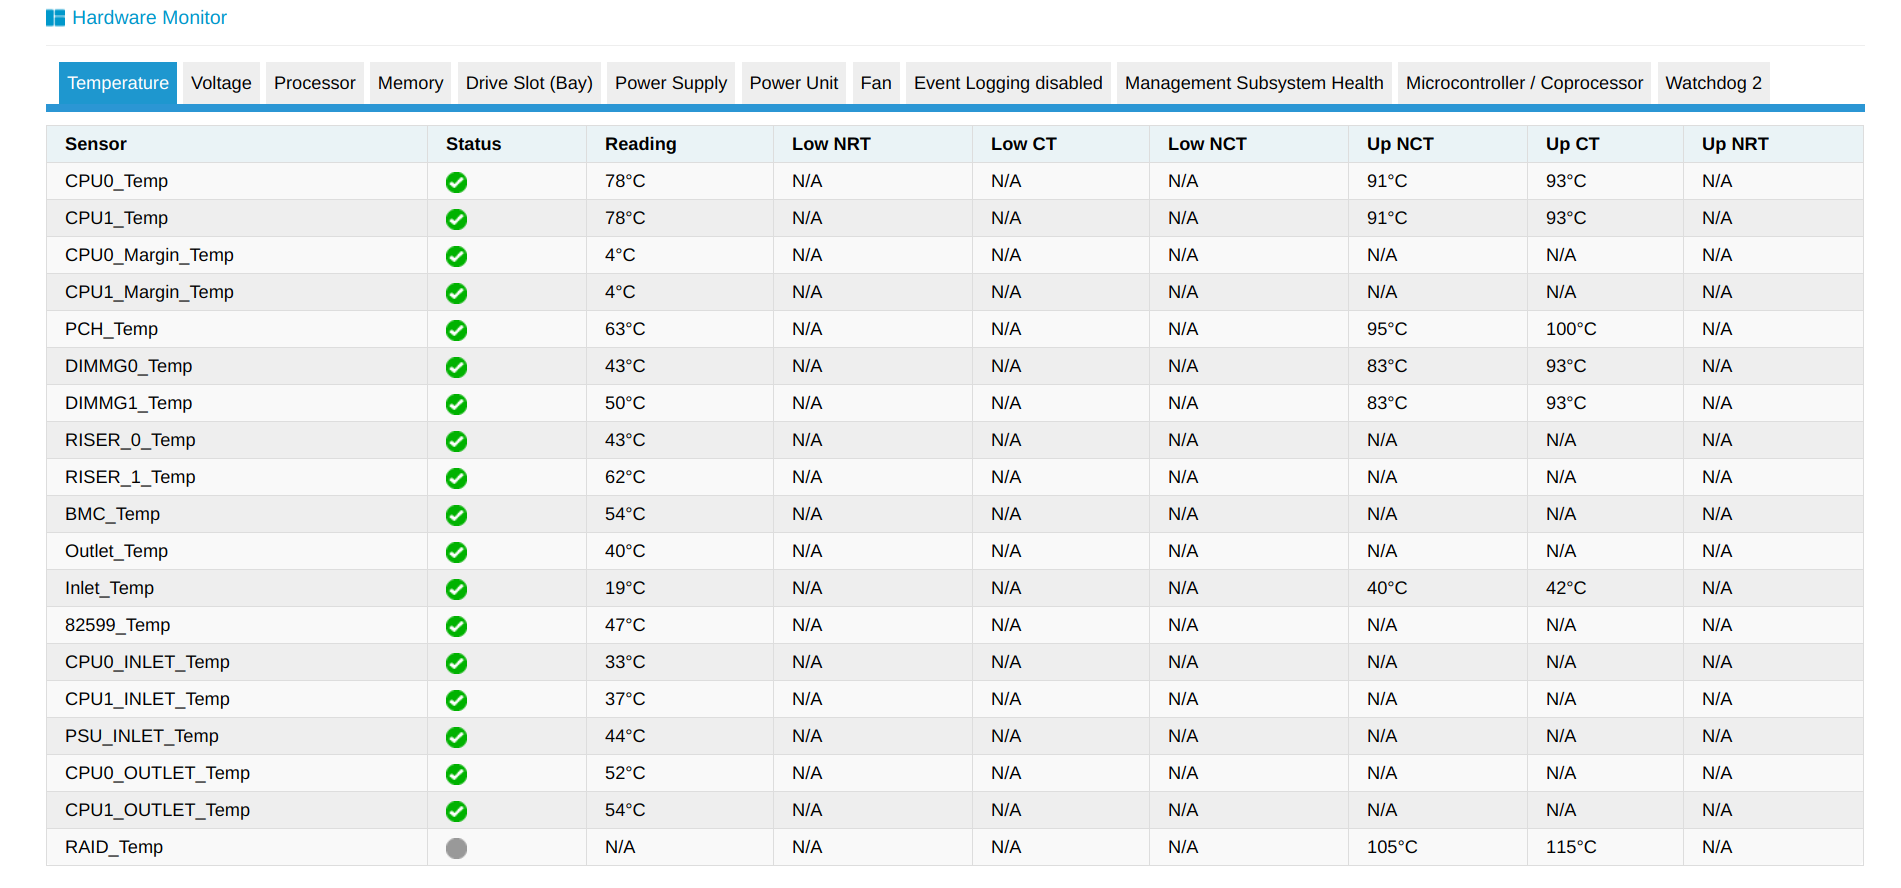This screenshot has width=1901, height=888.
Task: Click the BMC_Temp status check icon
Action: [456, 515]
